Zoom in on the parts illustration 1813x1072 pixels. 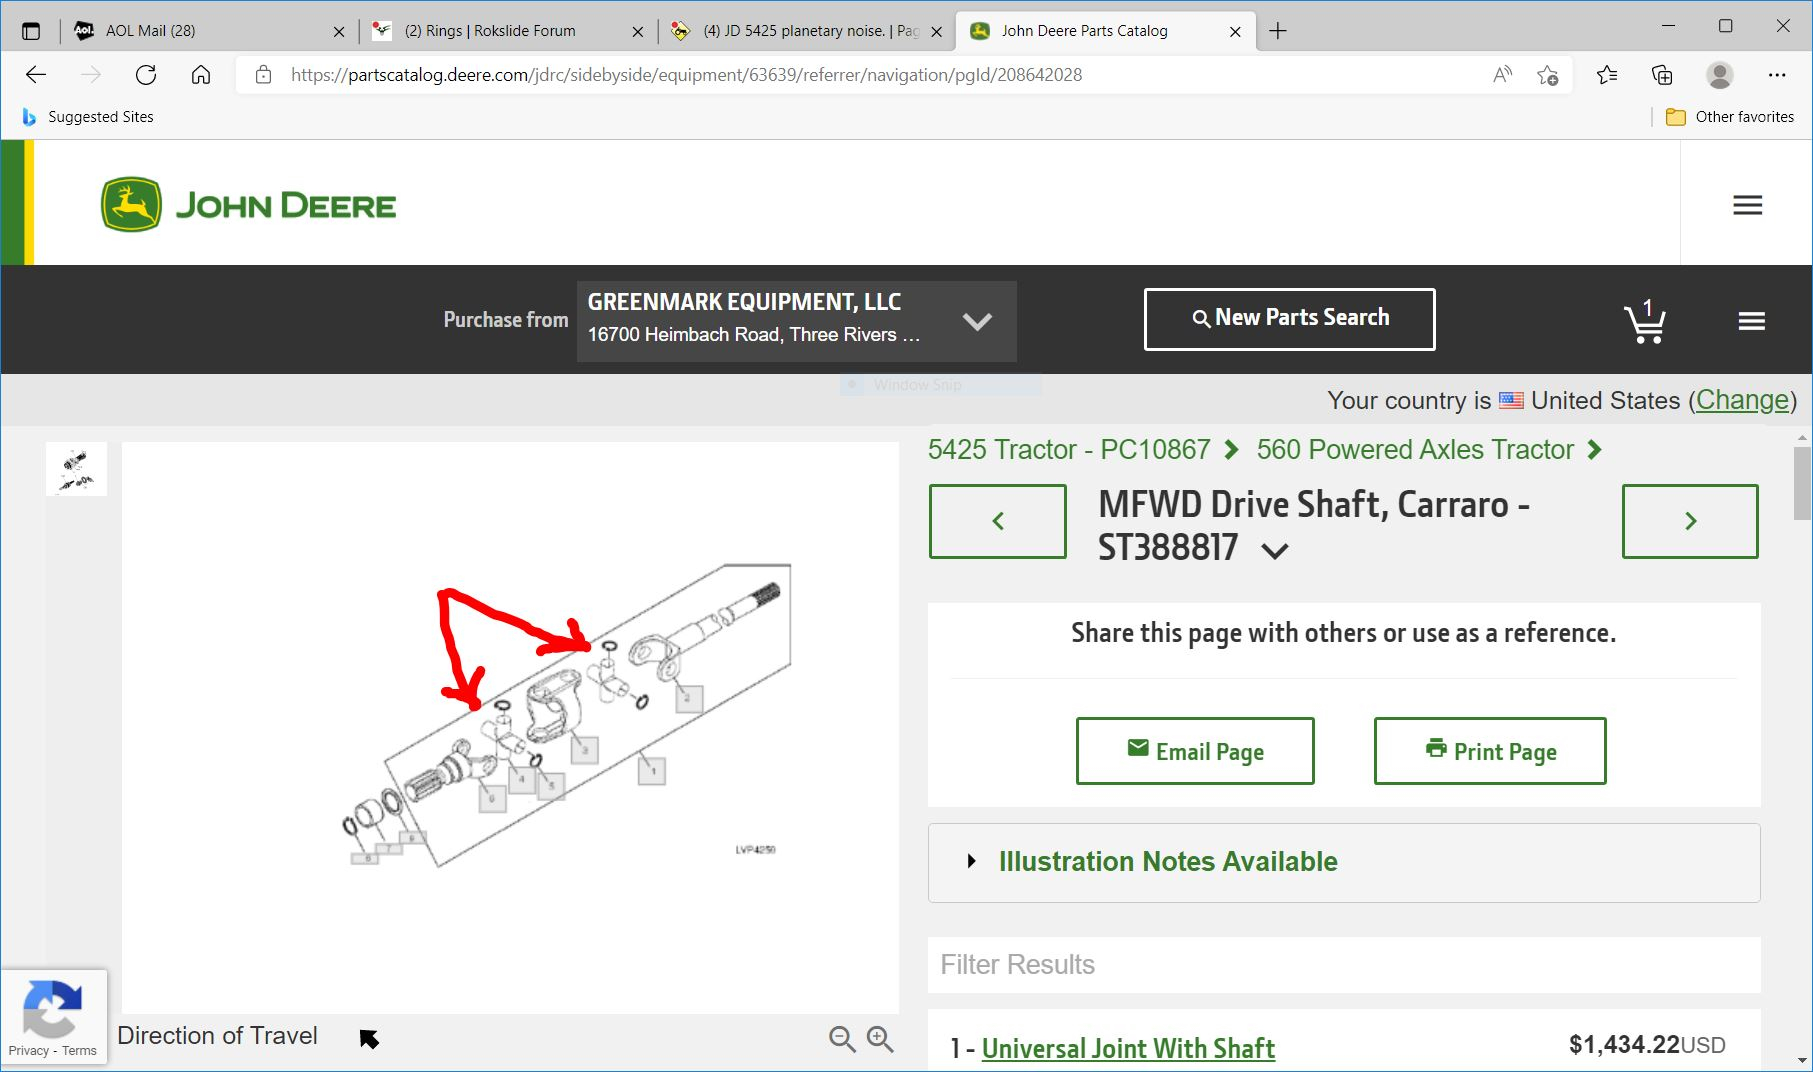[880, 1039]
